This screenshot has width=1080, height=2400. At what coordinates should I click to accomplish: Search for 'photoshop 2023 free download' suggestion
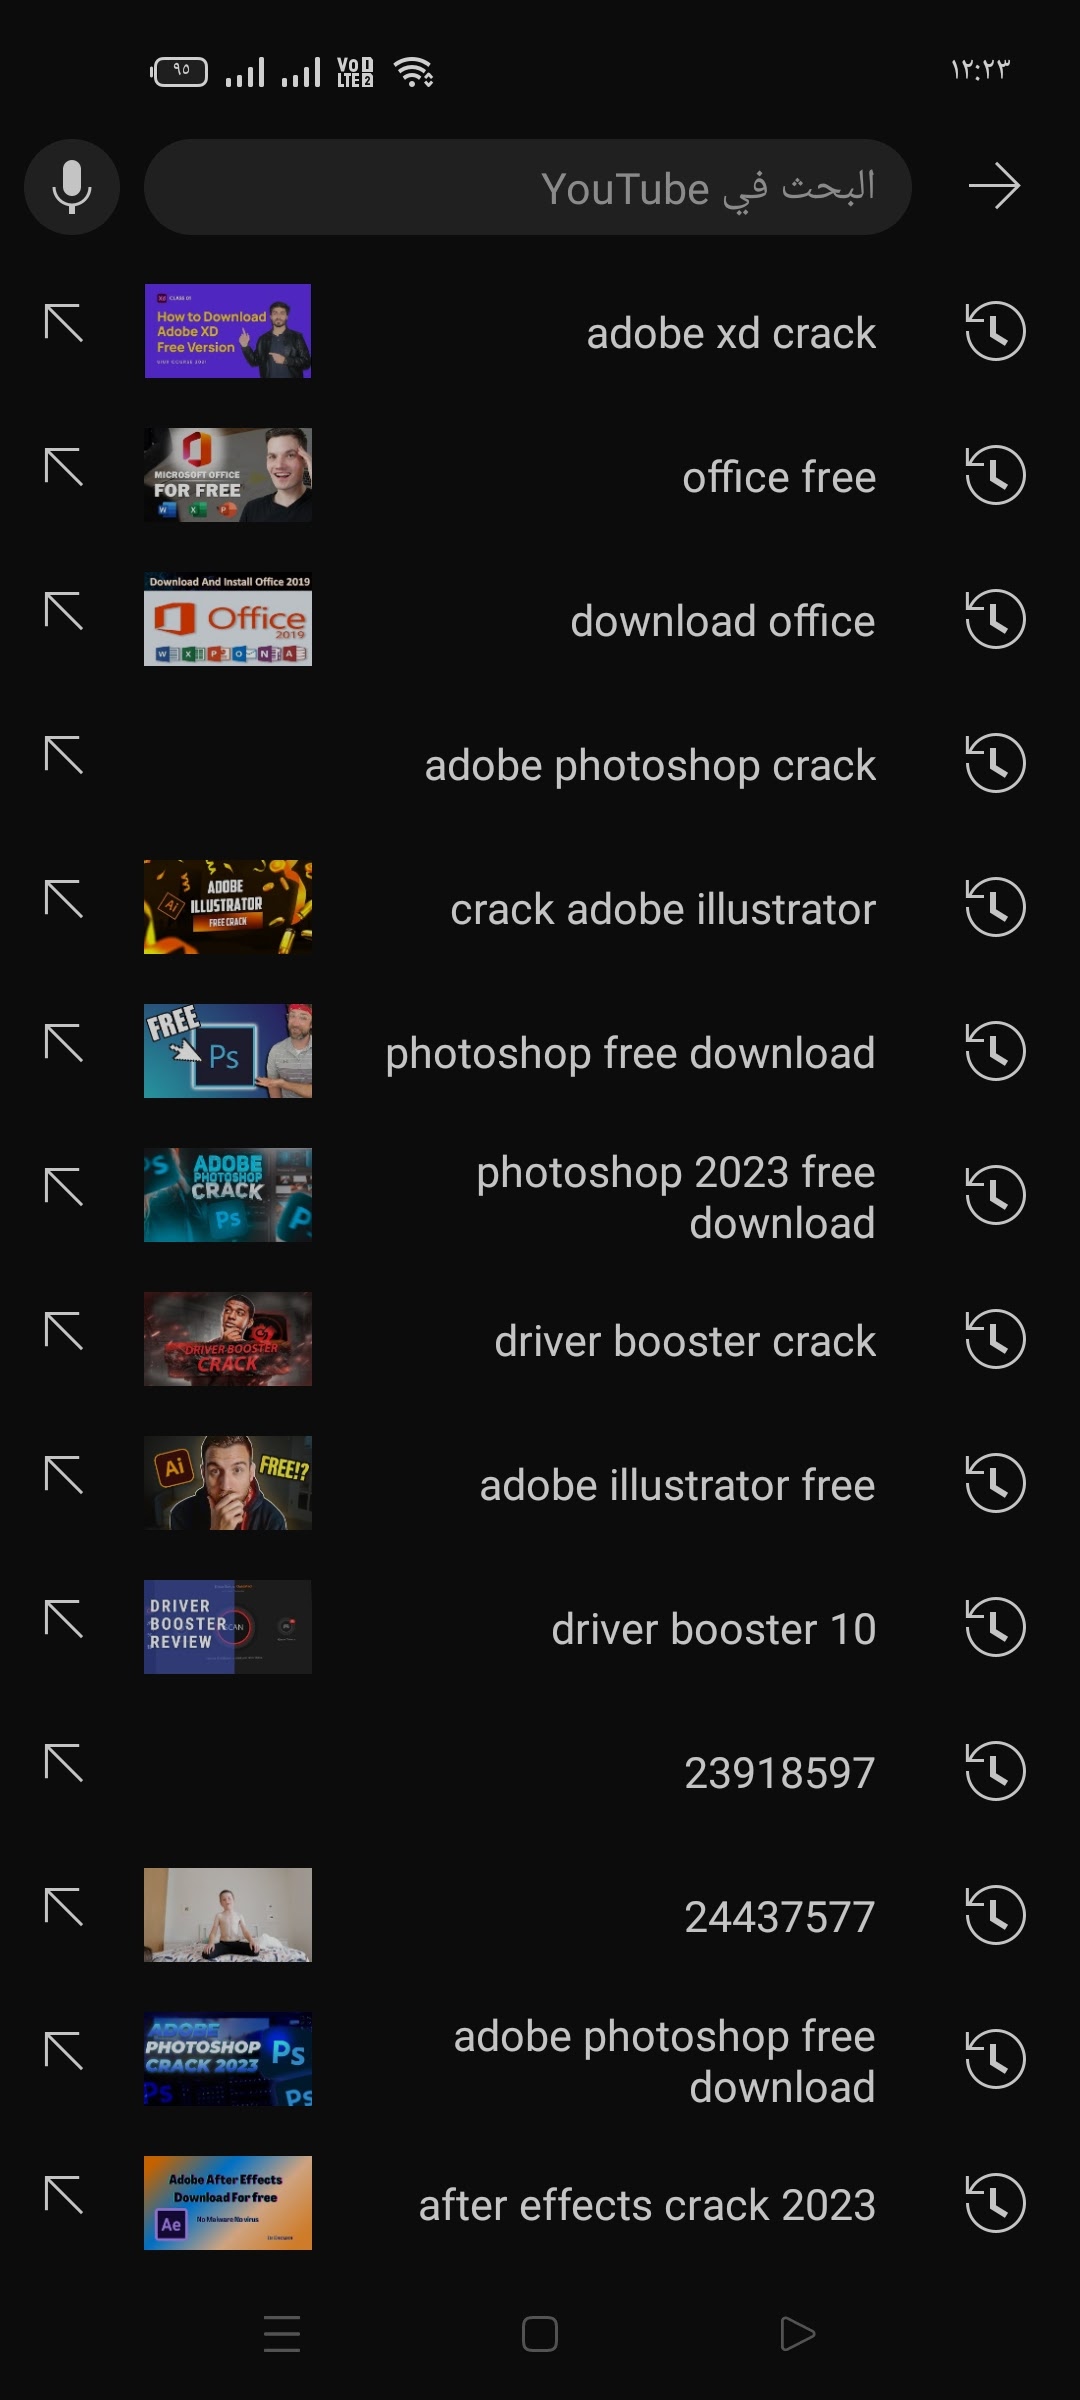(676, 1197)
